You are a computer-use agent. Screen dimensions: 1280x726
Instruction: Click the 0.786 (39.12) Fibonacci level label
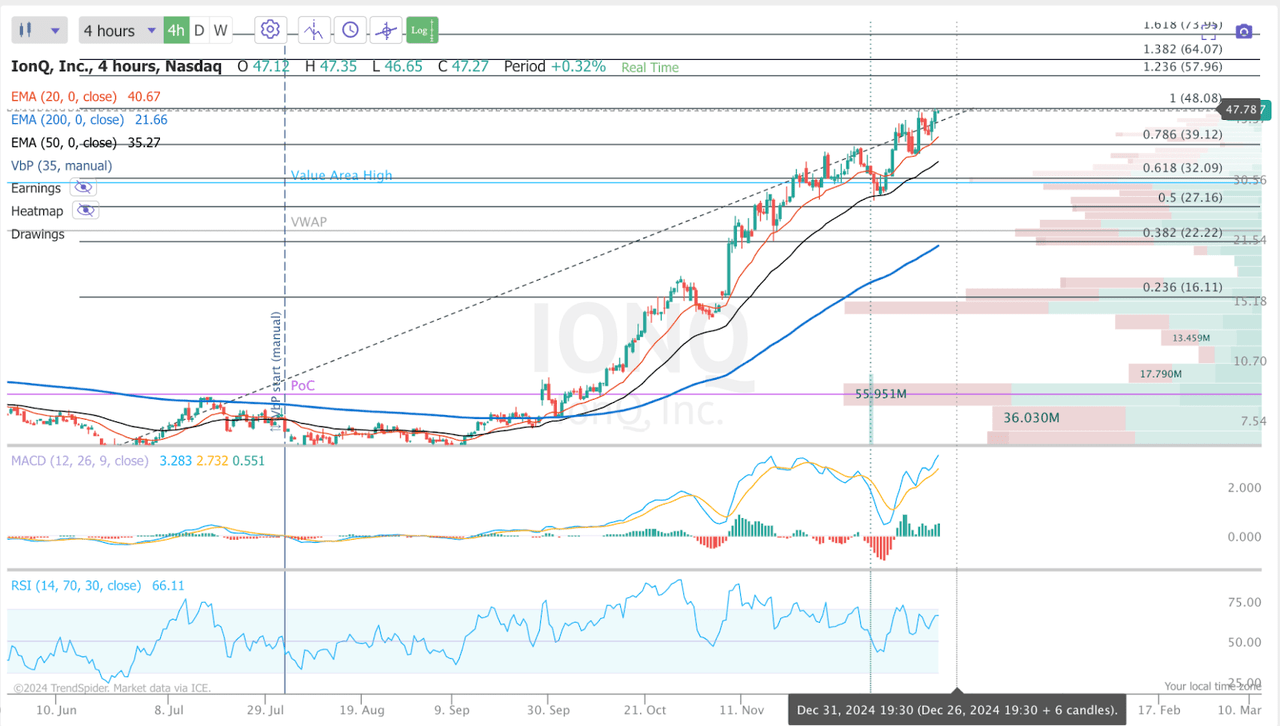coord(1183,134)
